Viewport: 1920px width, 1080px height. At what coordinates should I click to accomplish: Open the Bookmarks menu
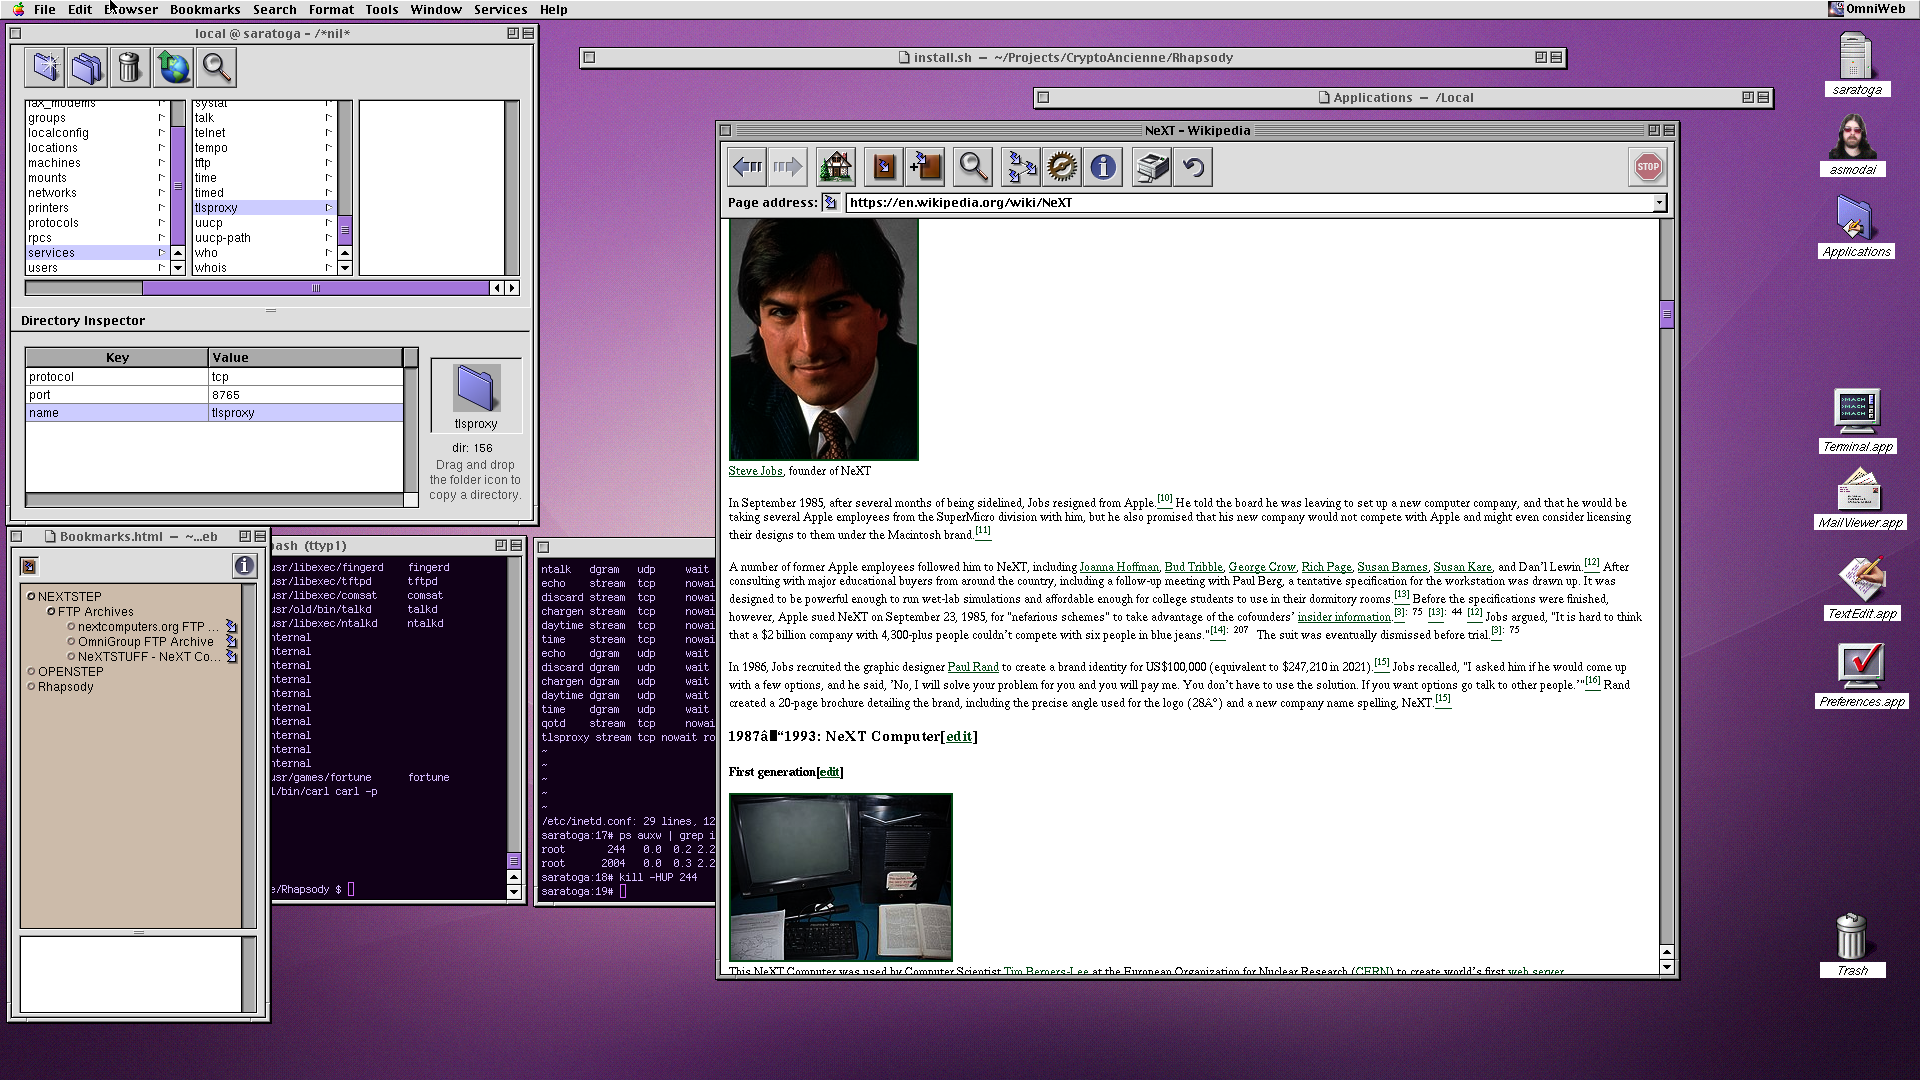pos(204,9)
